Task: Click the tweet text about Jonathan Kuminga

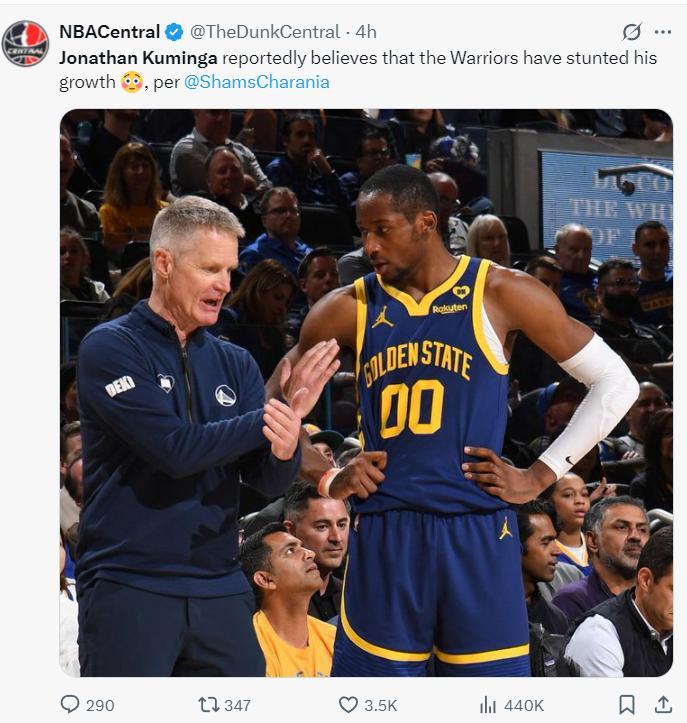Action: point(358,70)
